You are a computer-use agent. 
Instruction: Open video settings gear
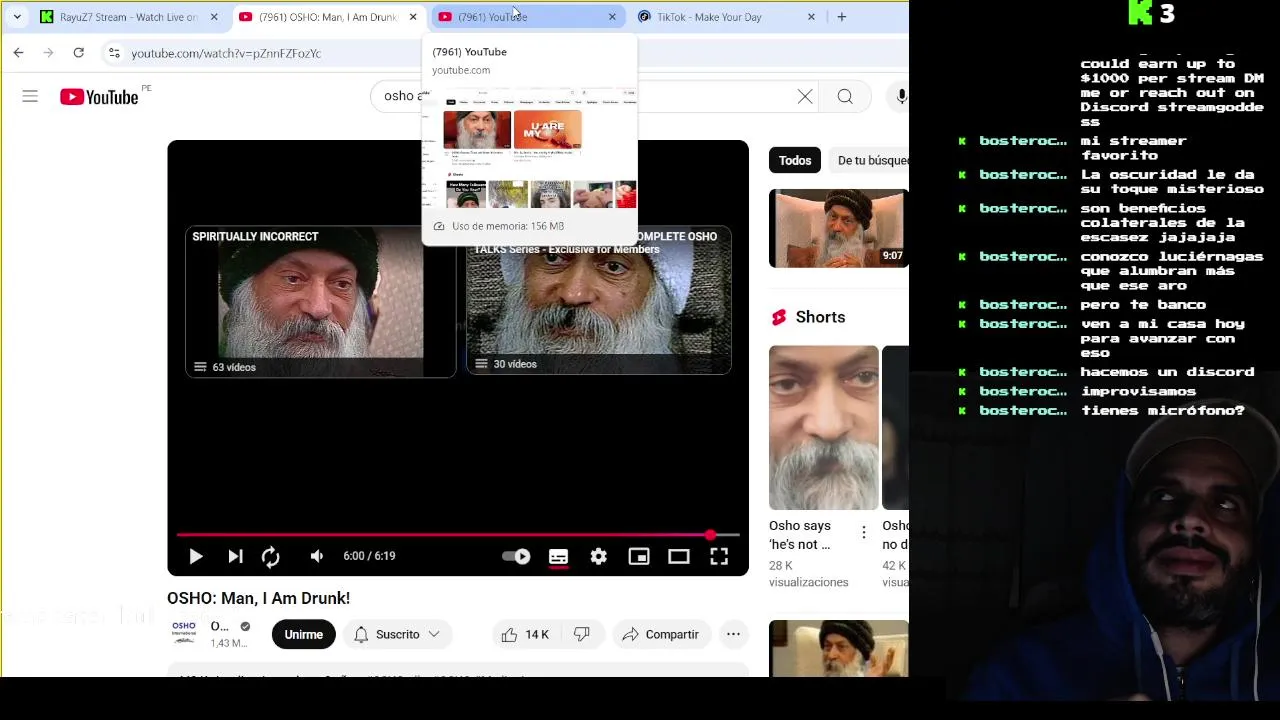pyautogui.click(x=598, y=556)
